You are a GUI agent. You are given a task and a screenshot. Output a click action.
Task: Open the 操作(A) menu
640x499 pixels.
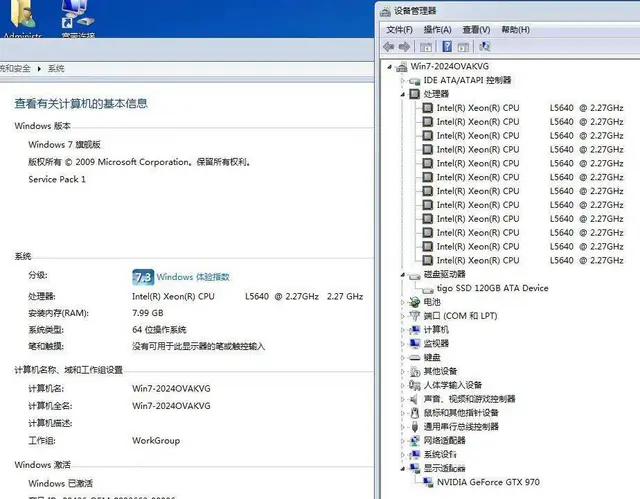437,30
